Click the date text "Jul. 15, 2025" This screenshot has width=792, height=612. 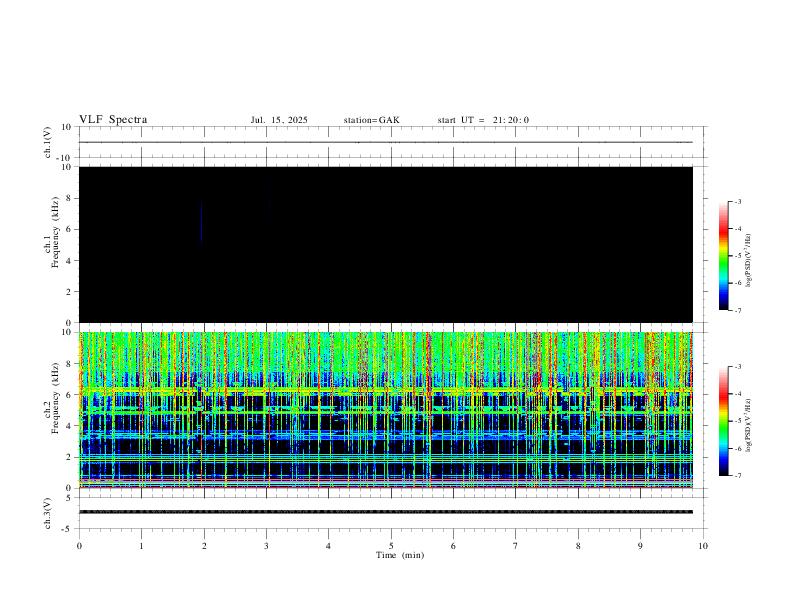tap(279, 120)
